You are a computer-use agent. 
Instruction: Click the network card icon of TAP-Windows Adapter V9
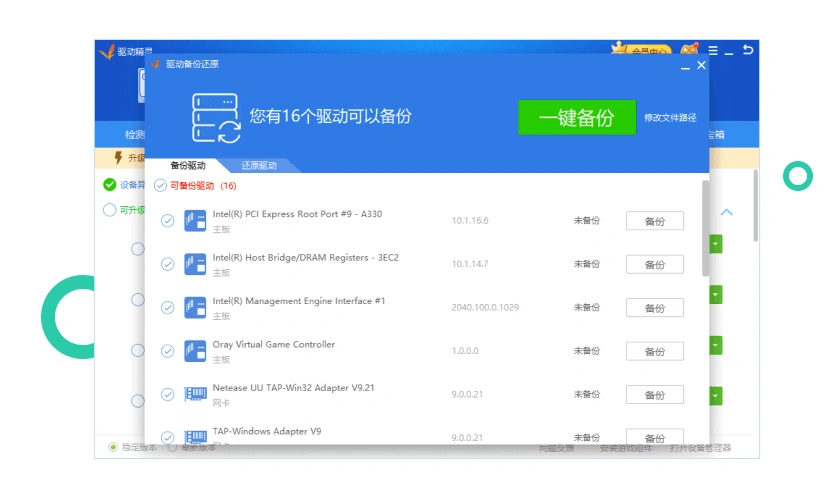(195, 437)
